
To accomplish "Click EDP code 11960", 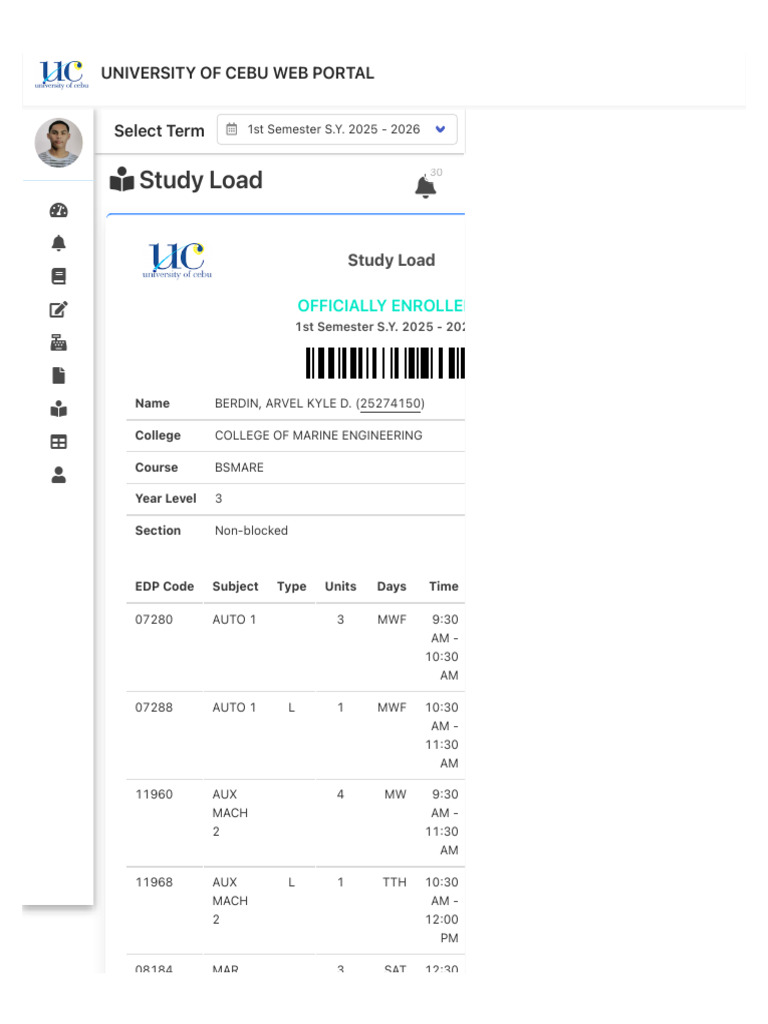I will [x=154, y=795].
